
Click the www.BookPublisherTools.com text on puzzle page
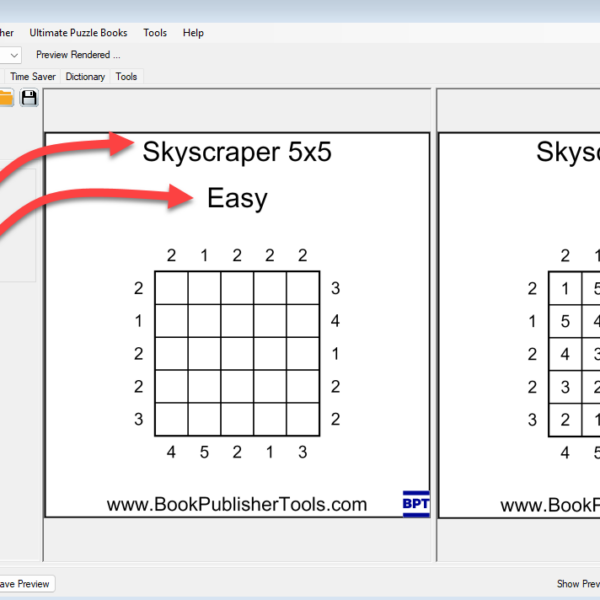pos(237,505)
